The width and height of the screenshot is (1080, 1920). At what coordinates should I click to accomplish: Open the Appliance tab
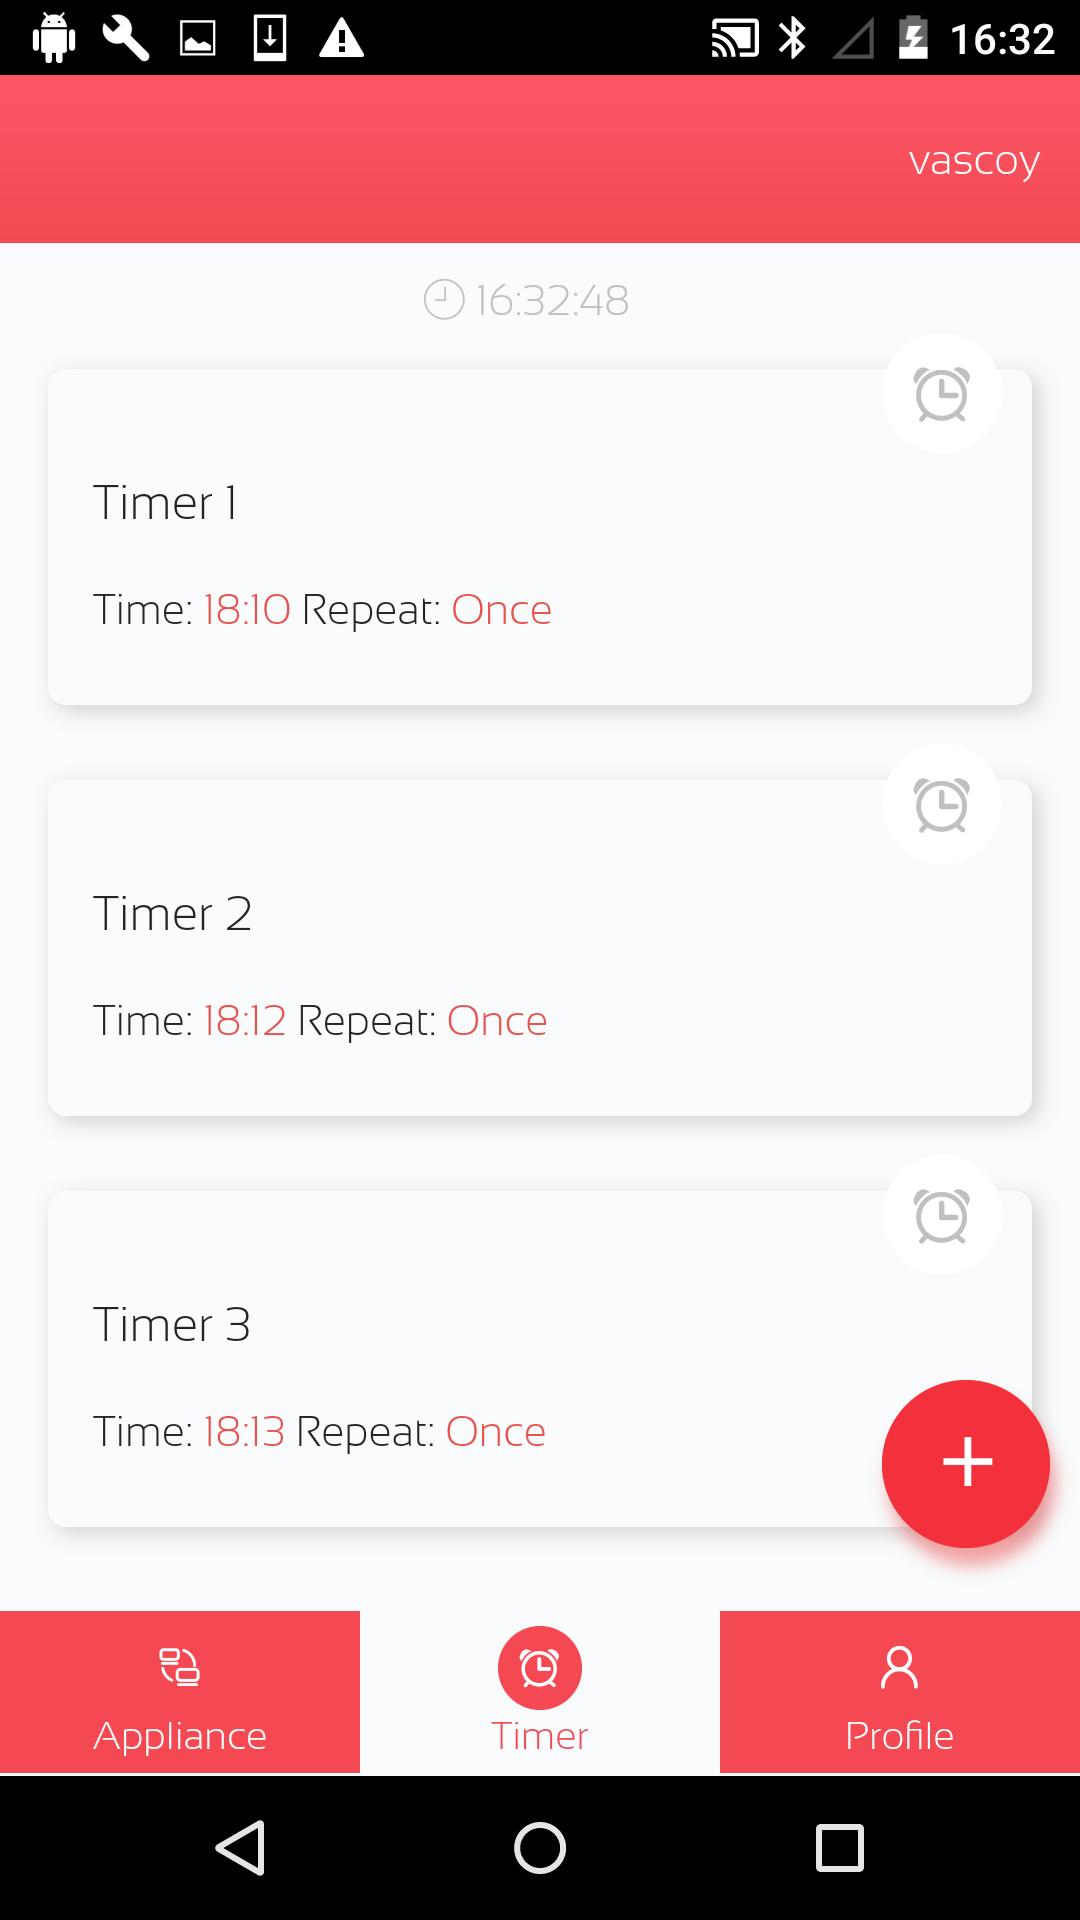click(x=180, y=1692)
